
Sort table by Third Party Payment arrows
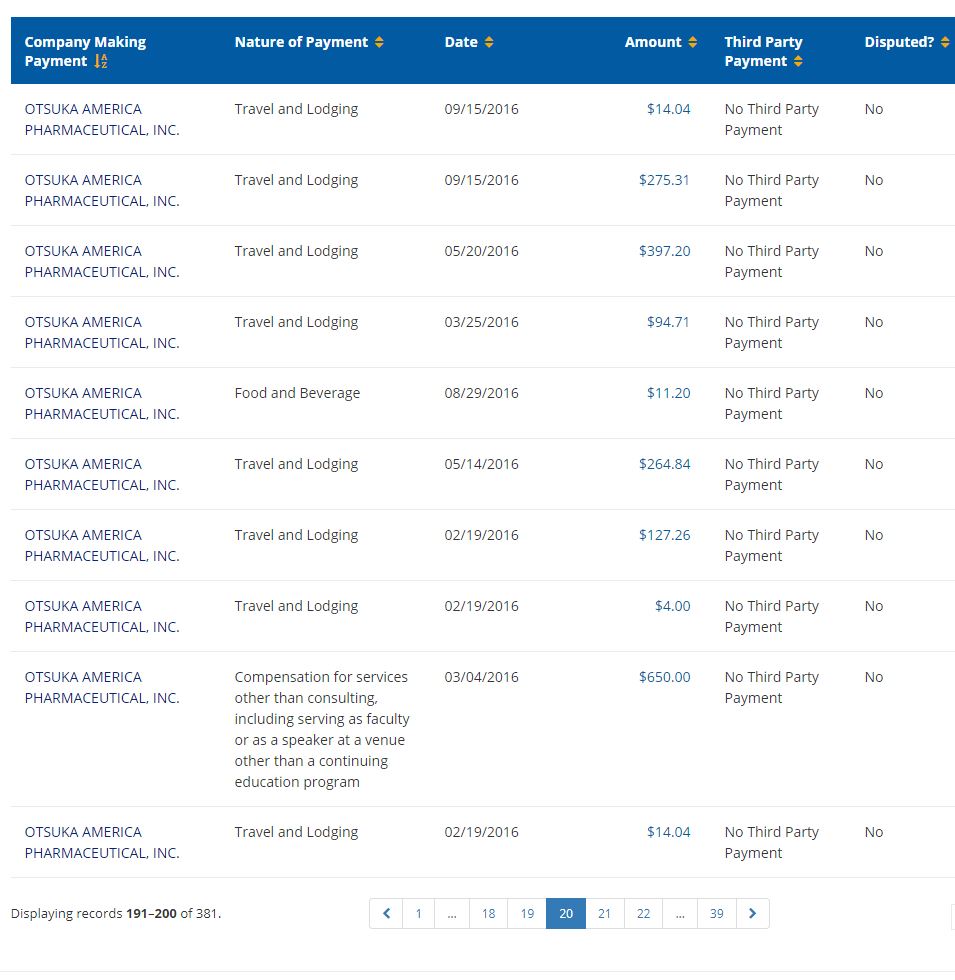click(x=798, y=61)
